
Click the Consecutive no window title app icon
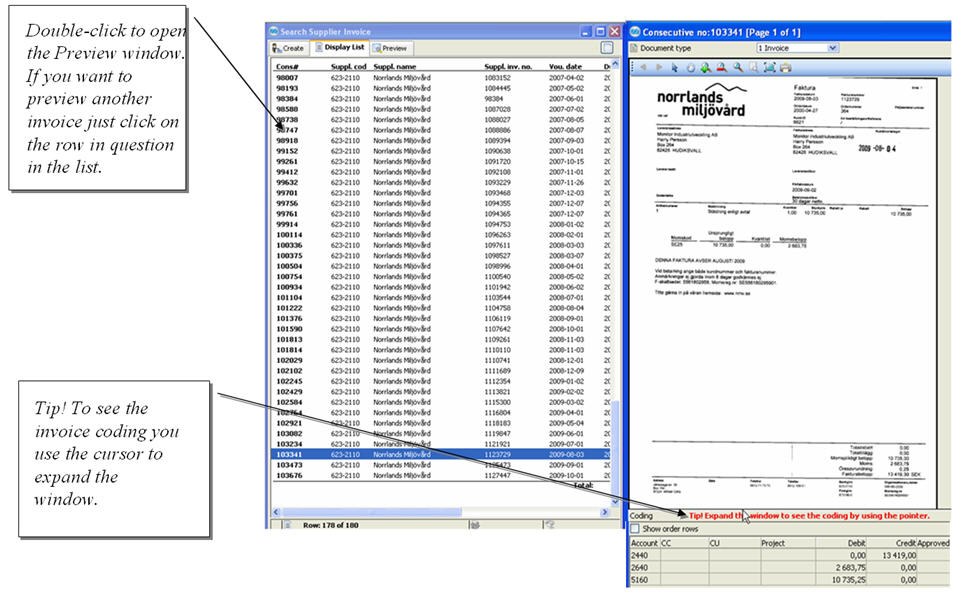635,32
